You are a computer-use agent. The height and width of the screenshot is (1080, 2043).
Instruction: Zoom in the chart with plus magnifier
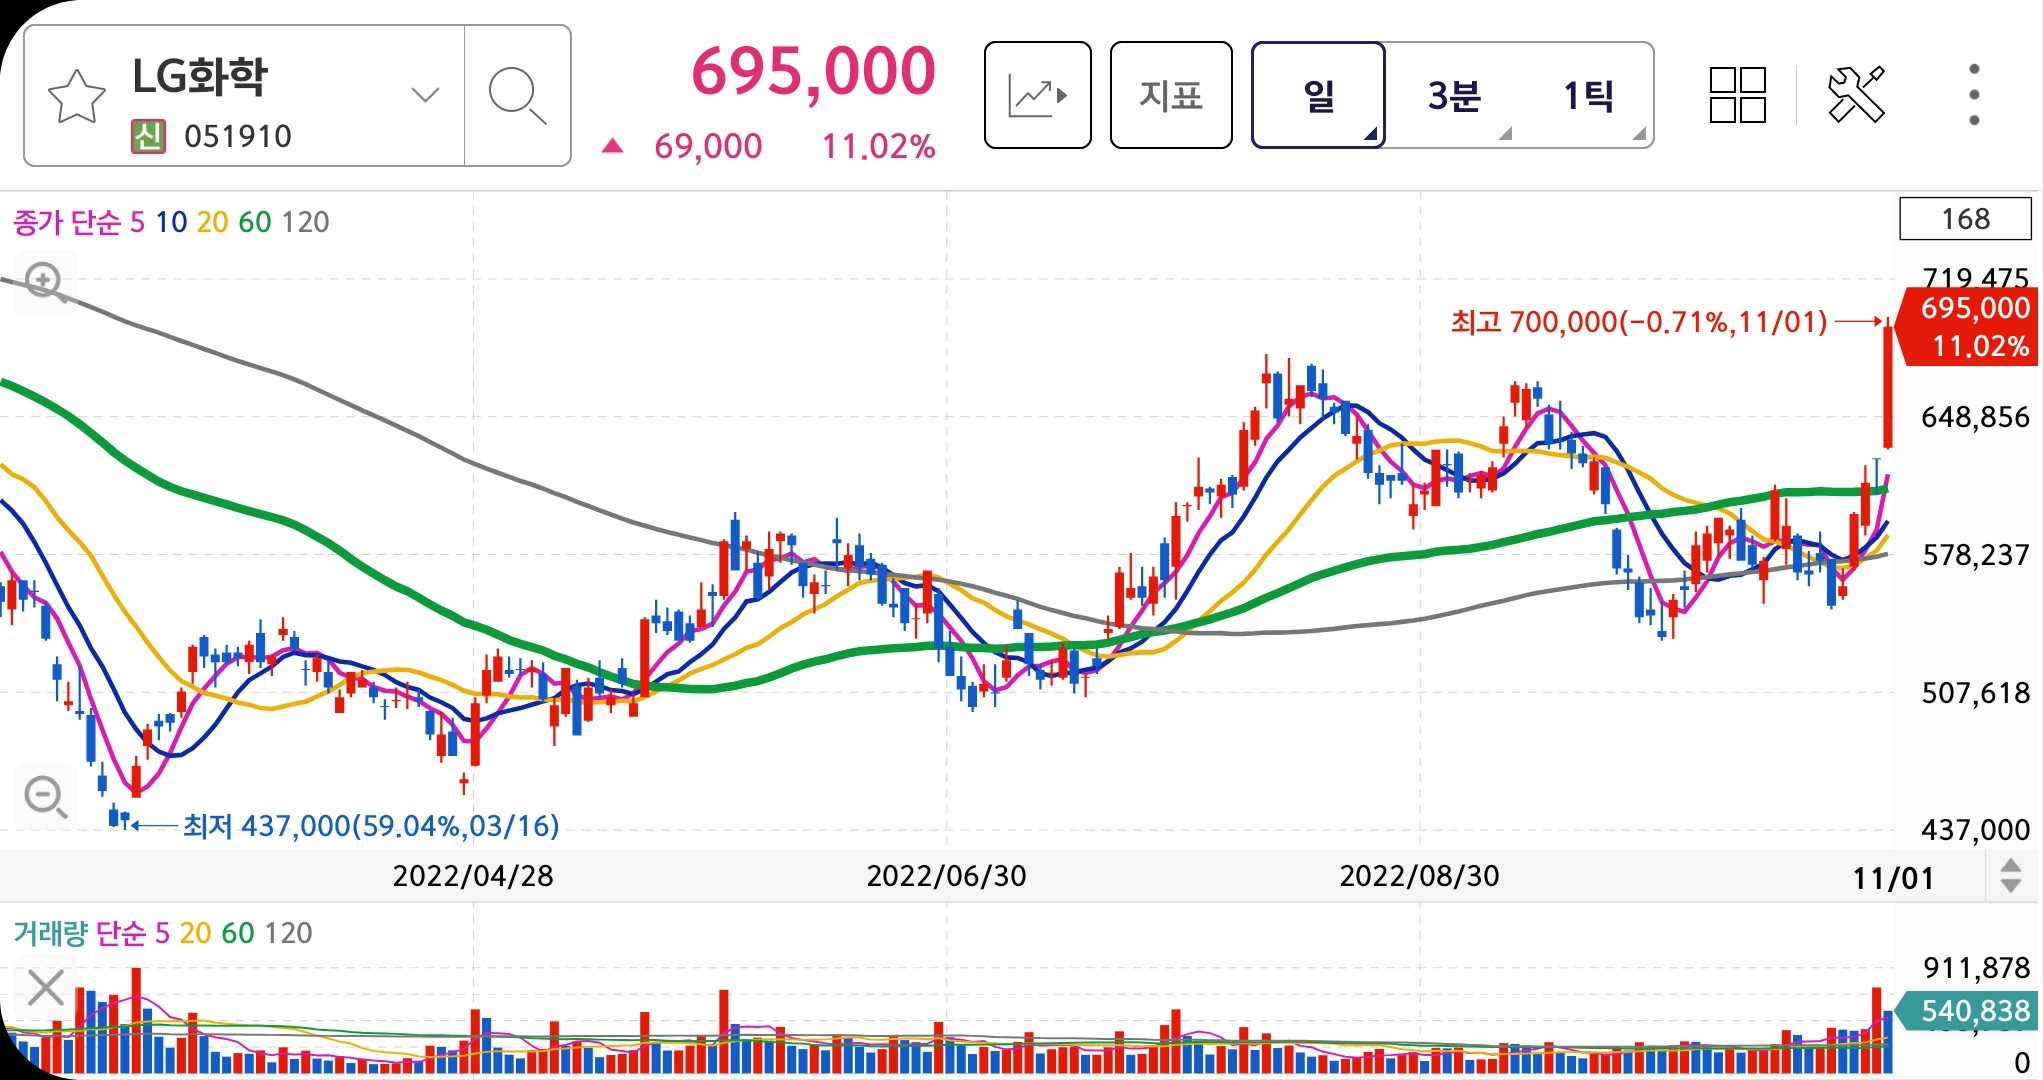click(45, 282)
